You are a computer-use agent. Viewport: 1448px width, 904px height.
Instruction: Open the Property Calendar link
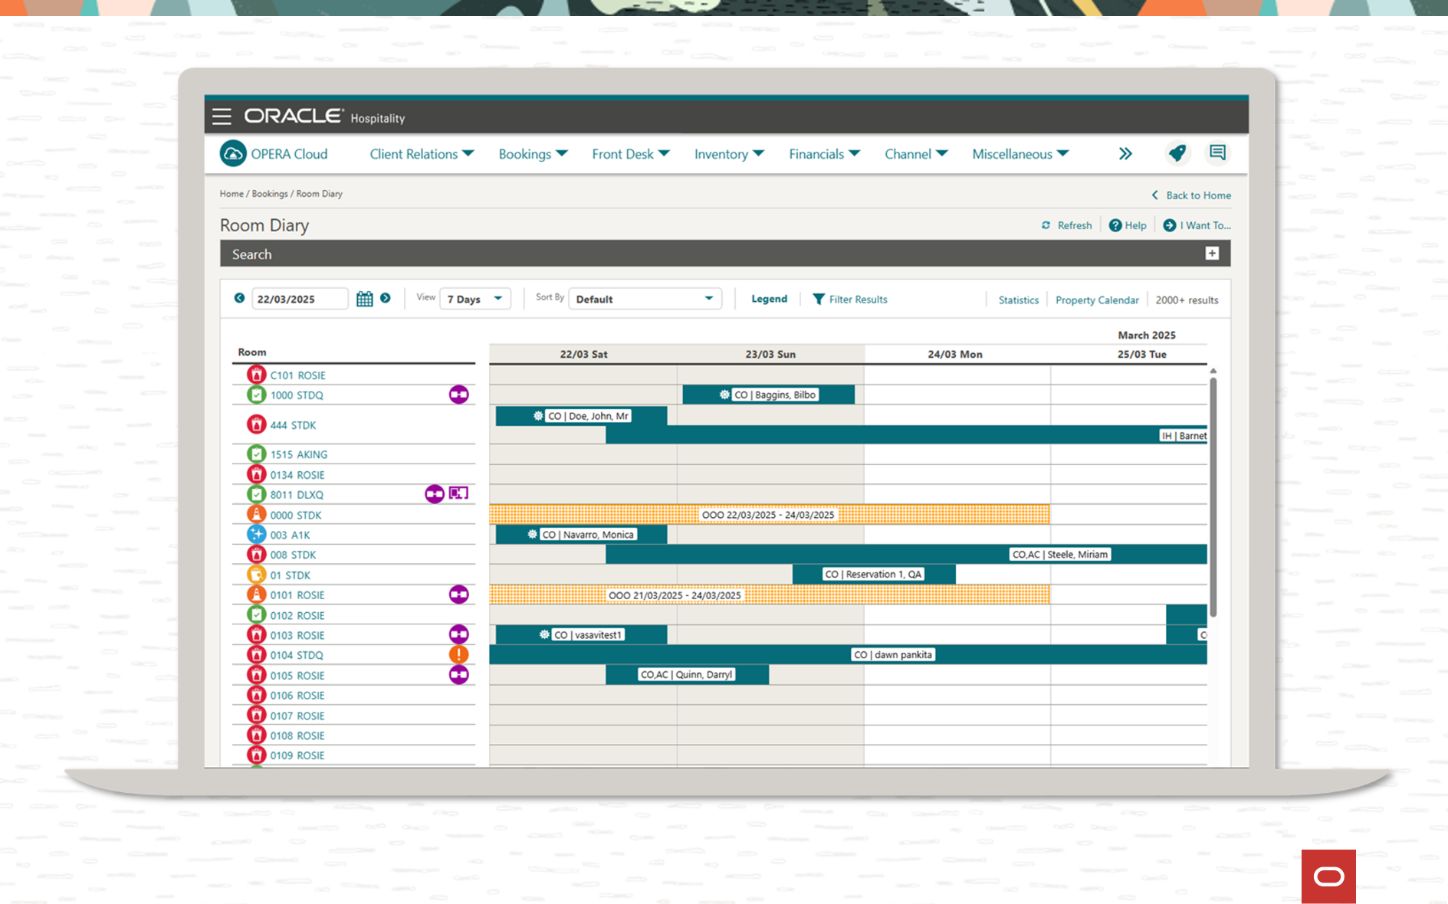coord(1097,300)
